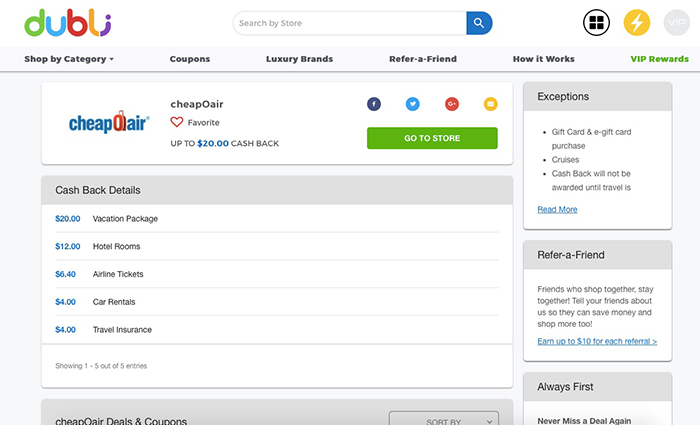The image size is (700, 425).
Task: Click the Cruises exception item
Action: 565,160
